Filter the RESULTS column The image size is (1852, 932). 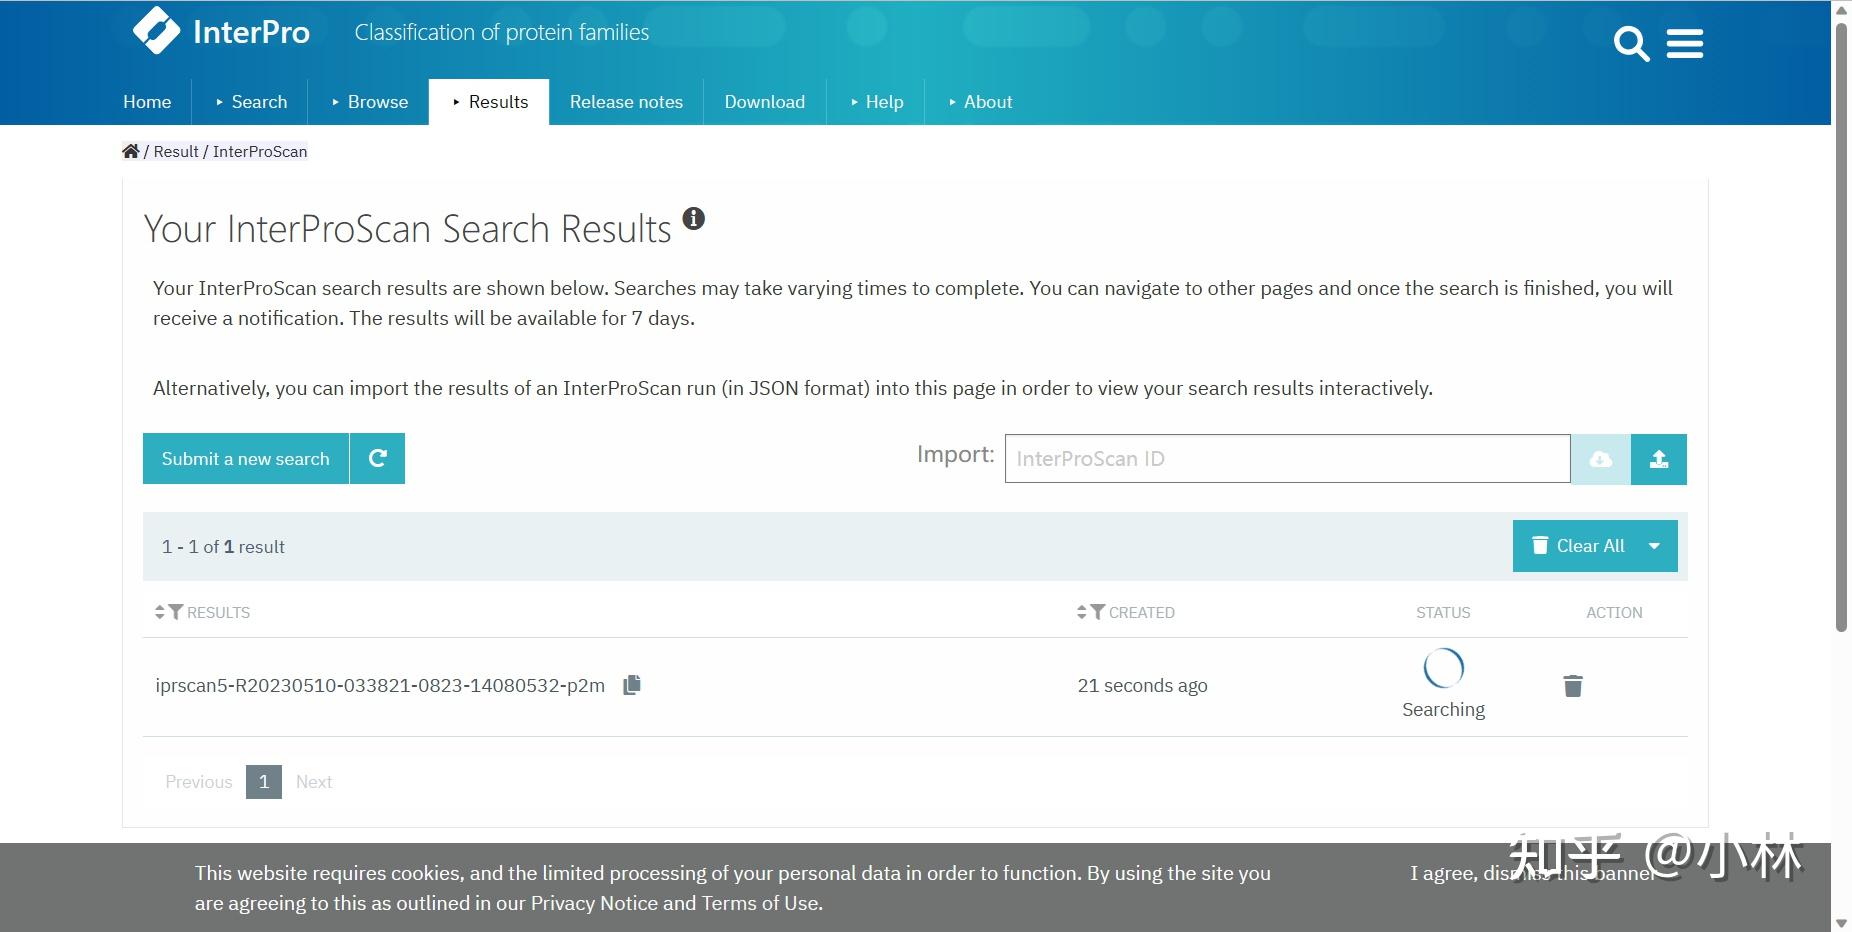176,612
